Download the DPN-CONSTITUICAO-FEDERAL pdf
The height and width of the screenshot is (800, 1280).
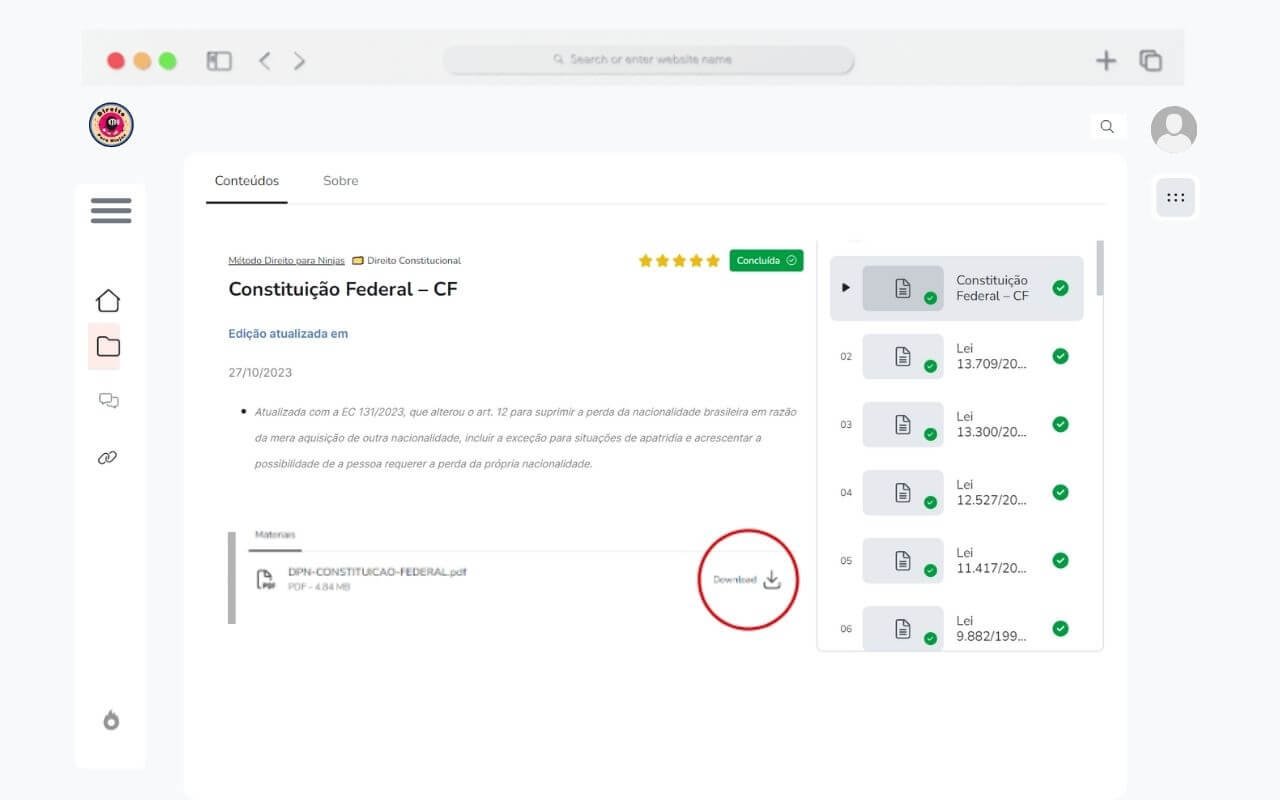[748, 580]
